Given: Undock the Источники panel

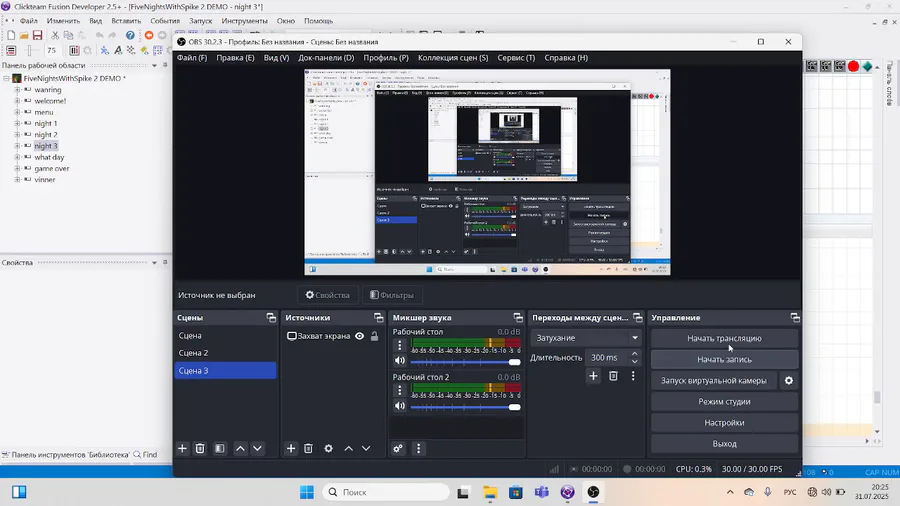Looking at the screenshot, I should click(378, 318).
